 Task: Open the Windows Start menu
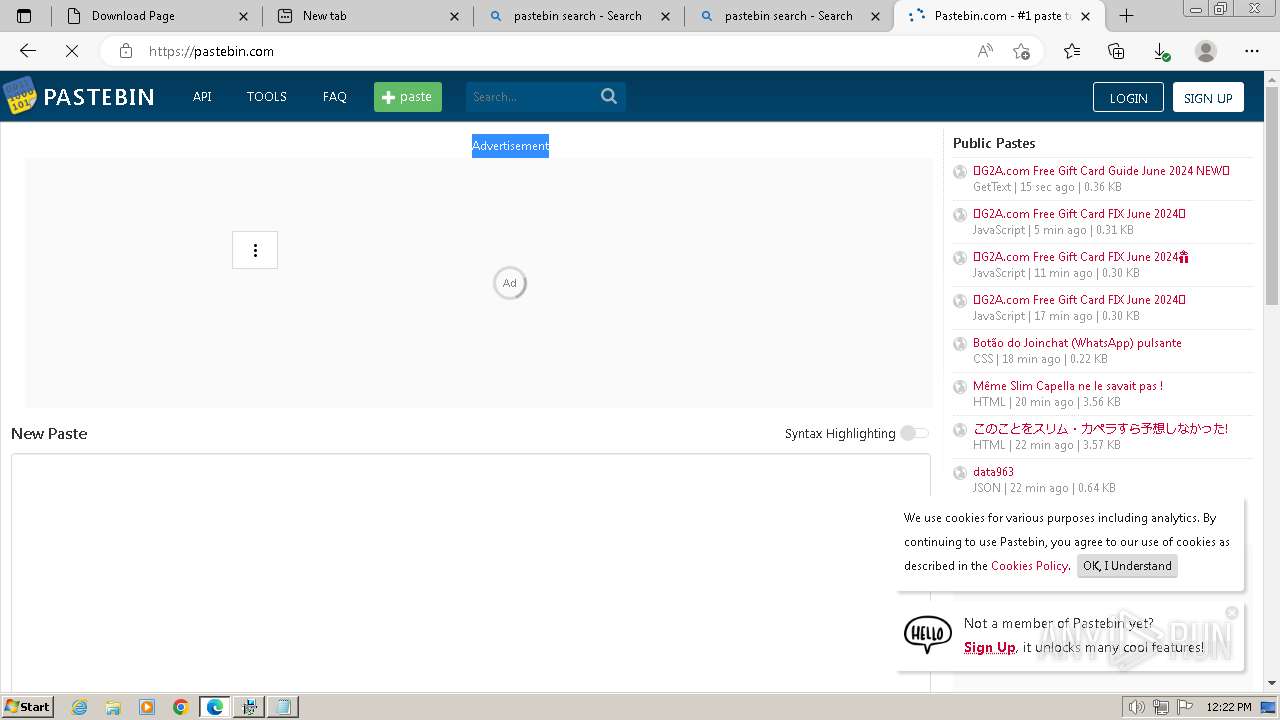pyautogui.click(x=28, y=707)
